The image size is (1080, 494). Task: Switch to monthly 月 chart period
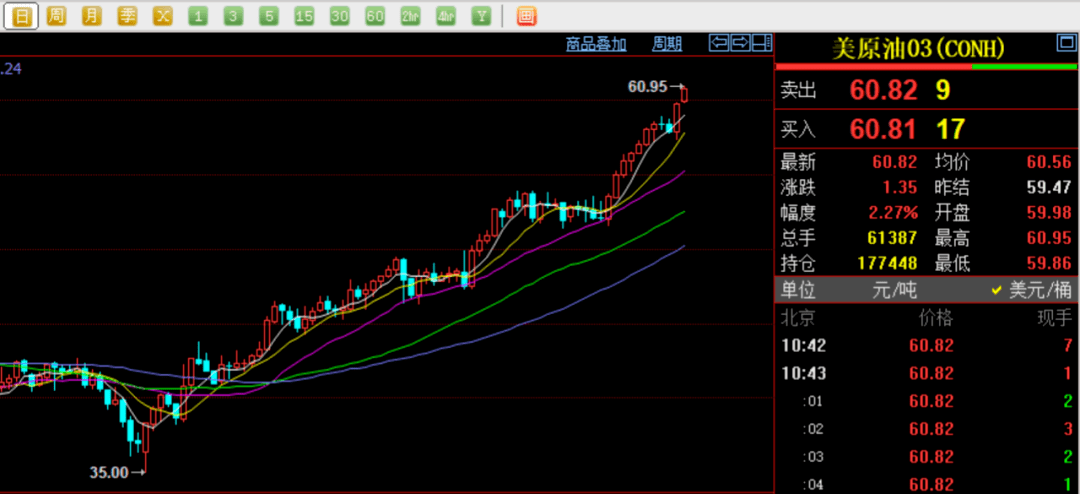click(x=92, y=16)
